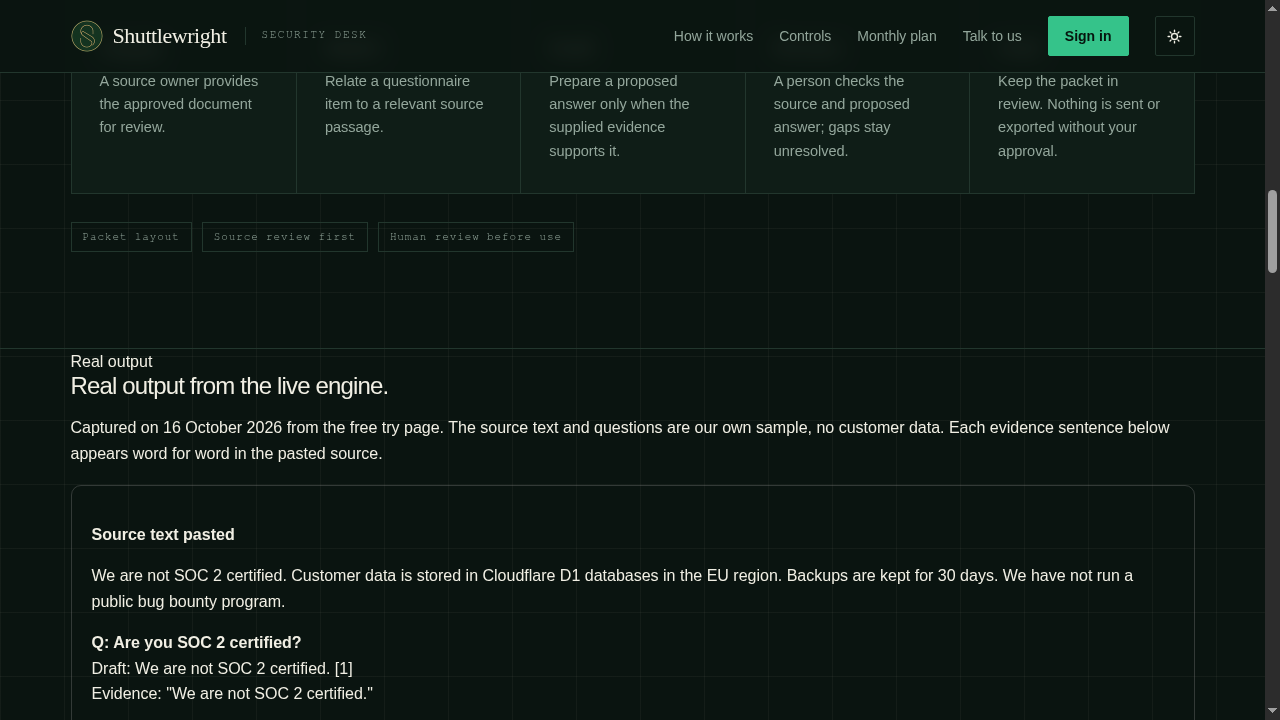
Task: Select the Packet layout tag
Action: [x=131, y=237]
